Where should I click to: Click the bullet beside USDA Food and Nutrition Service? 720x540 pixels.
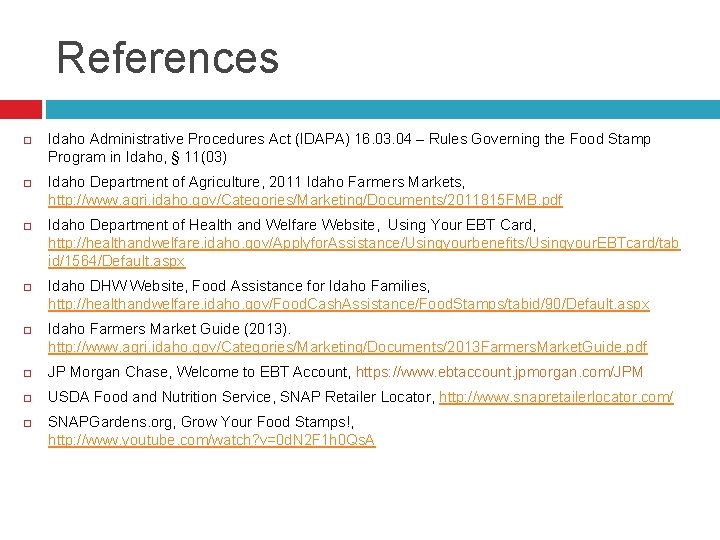[x=28, y=398]
